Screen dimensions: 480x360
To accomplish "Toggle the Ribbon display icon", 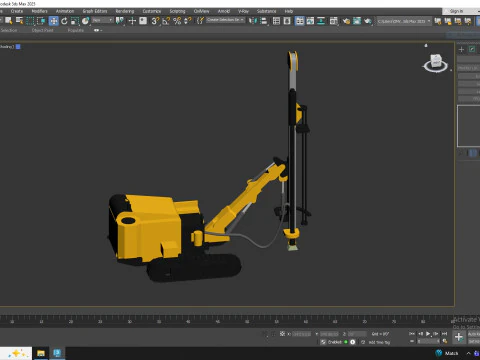I will 300,21.
